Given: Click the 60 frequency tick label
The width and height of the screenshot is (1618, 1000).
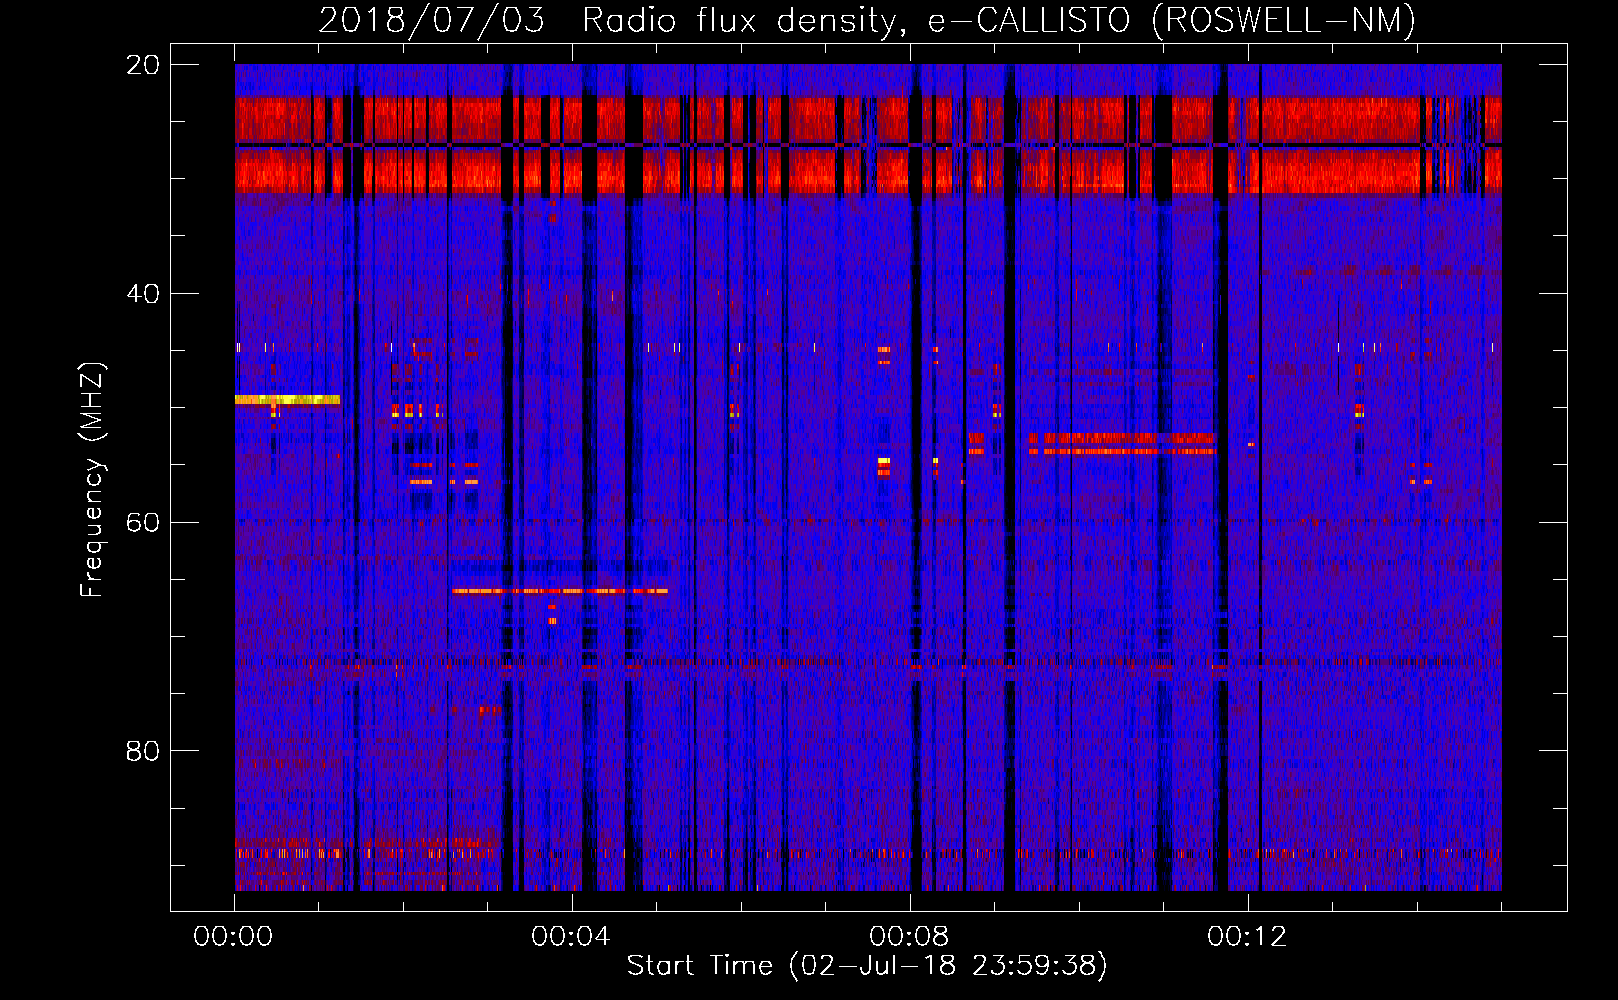Looking at the screenshot, I should (x=142, y=522).
